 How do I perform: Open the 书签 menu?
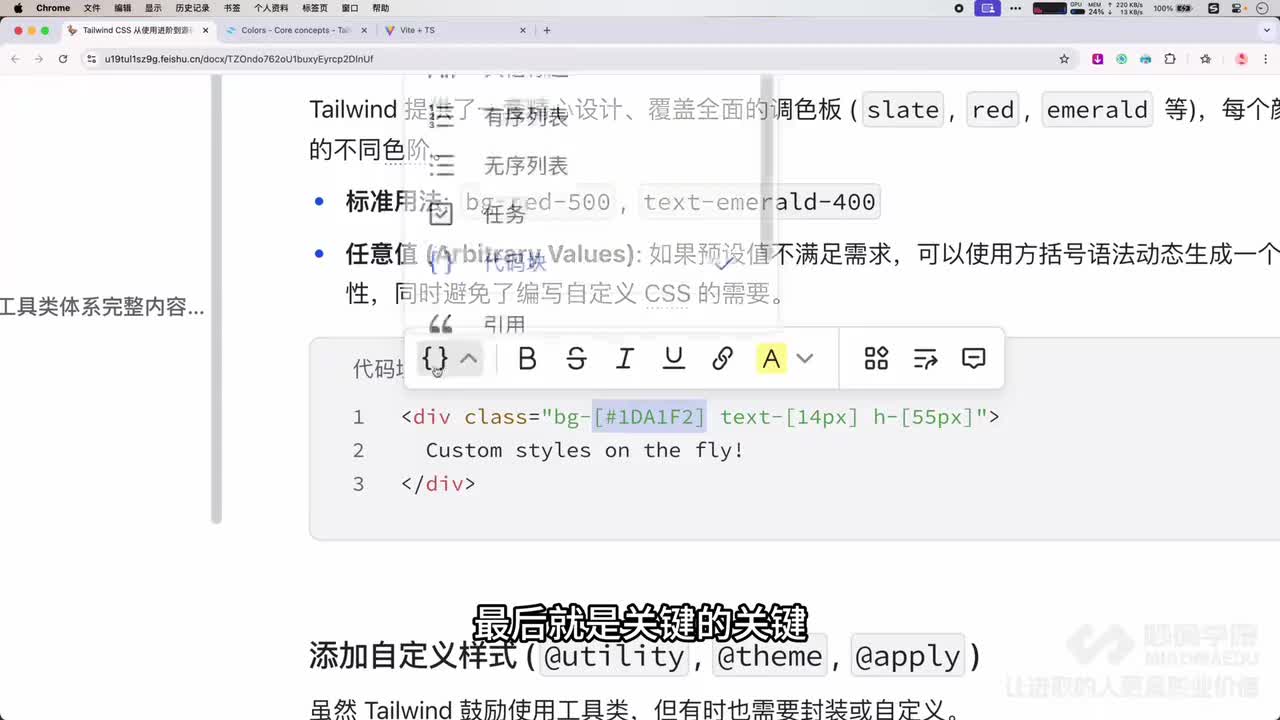click(x=232, y=8)
